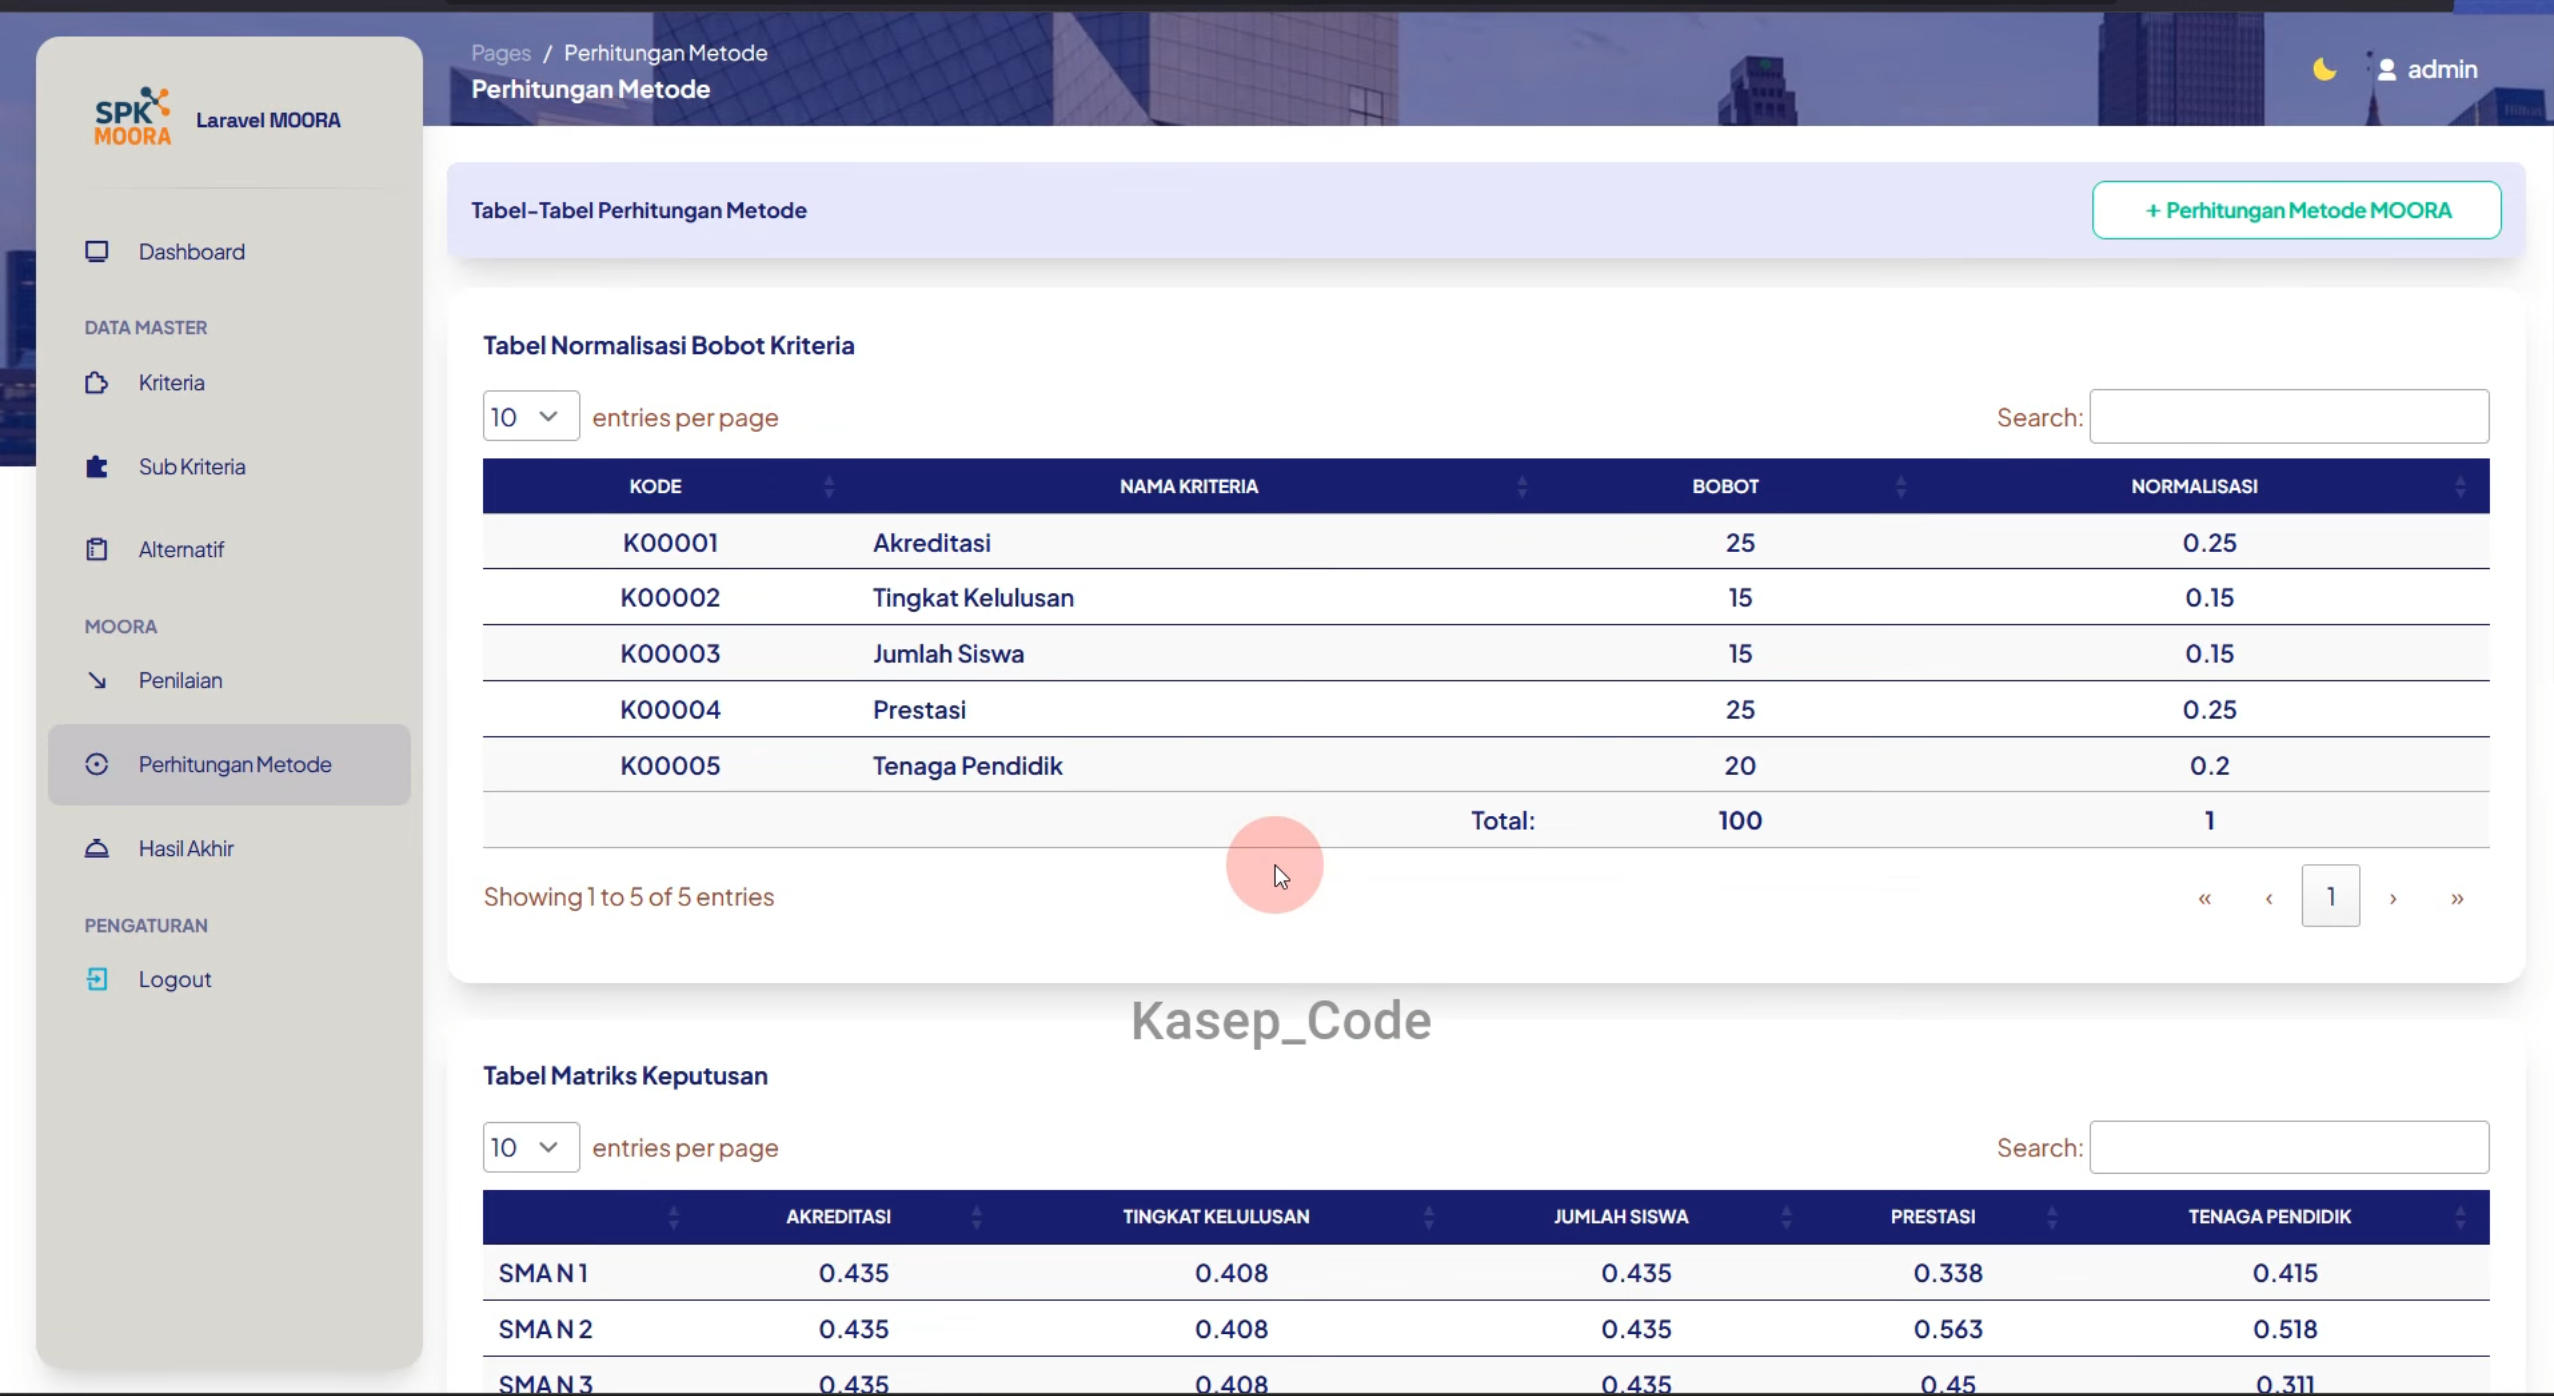Click the Perhitungan Metode MOORA button
2554x1396 pixels.
click(2297, 210)
